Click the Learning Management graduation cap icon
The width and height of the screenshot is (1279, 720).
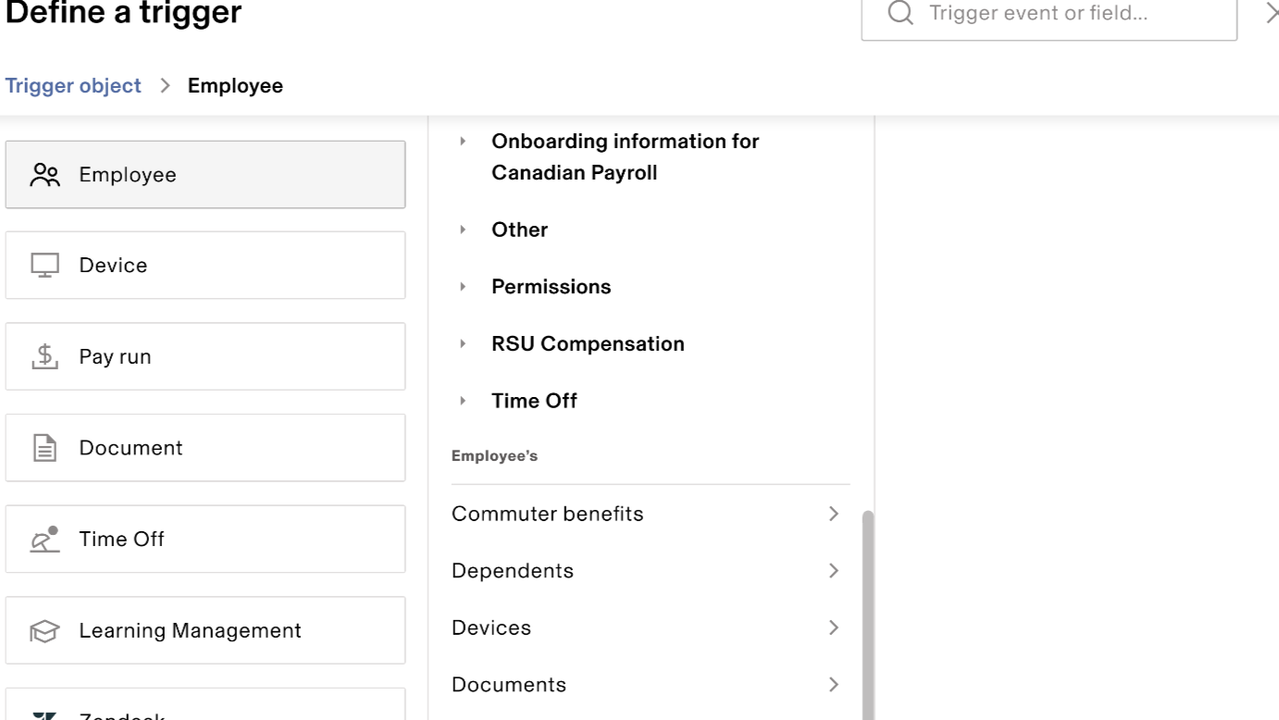[x=44, y=630]
